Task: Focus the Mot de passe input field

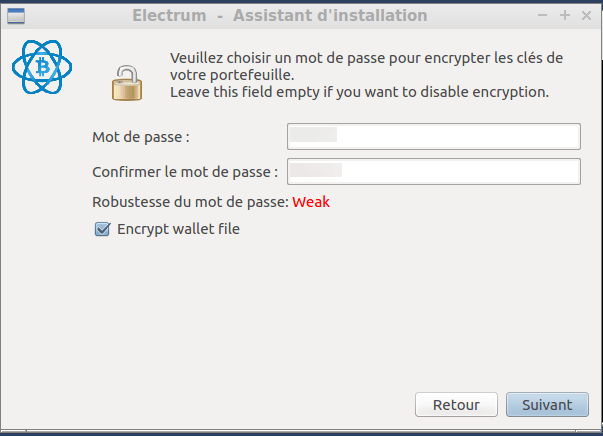Action: pyautogui.click(x=434, y=136)
